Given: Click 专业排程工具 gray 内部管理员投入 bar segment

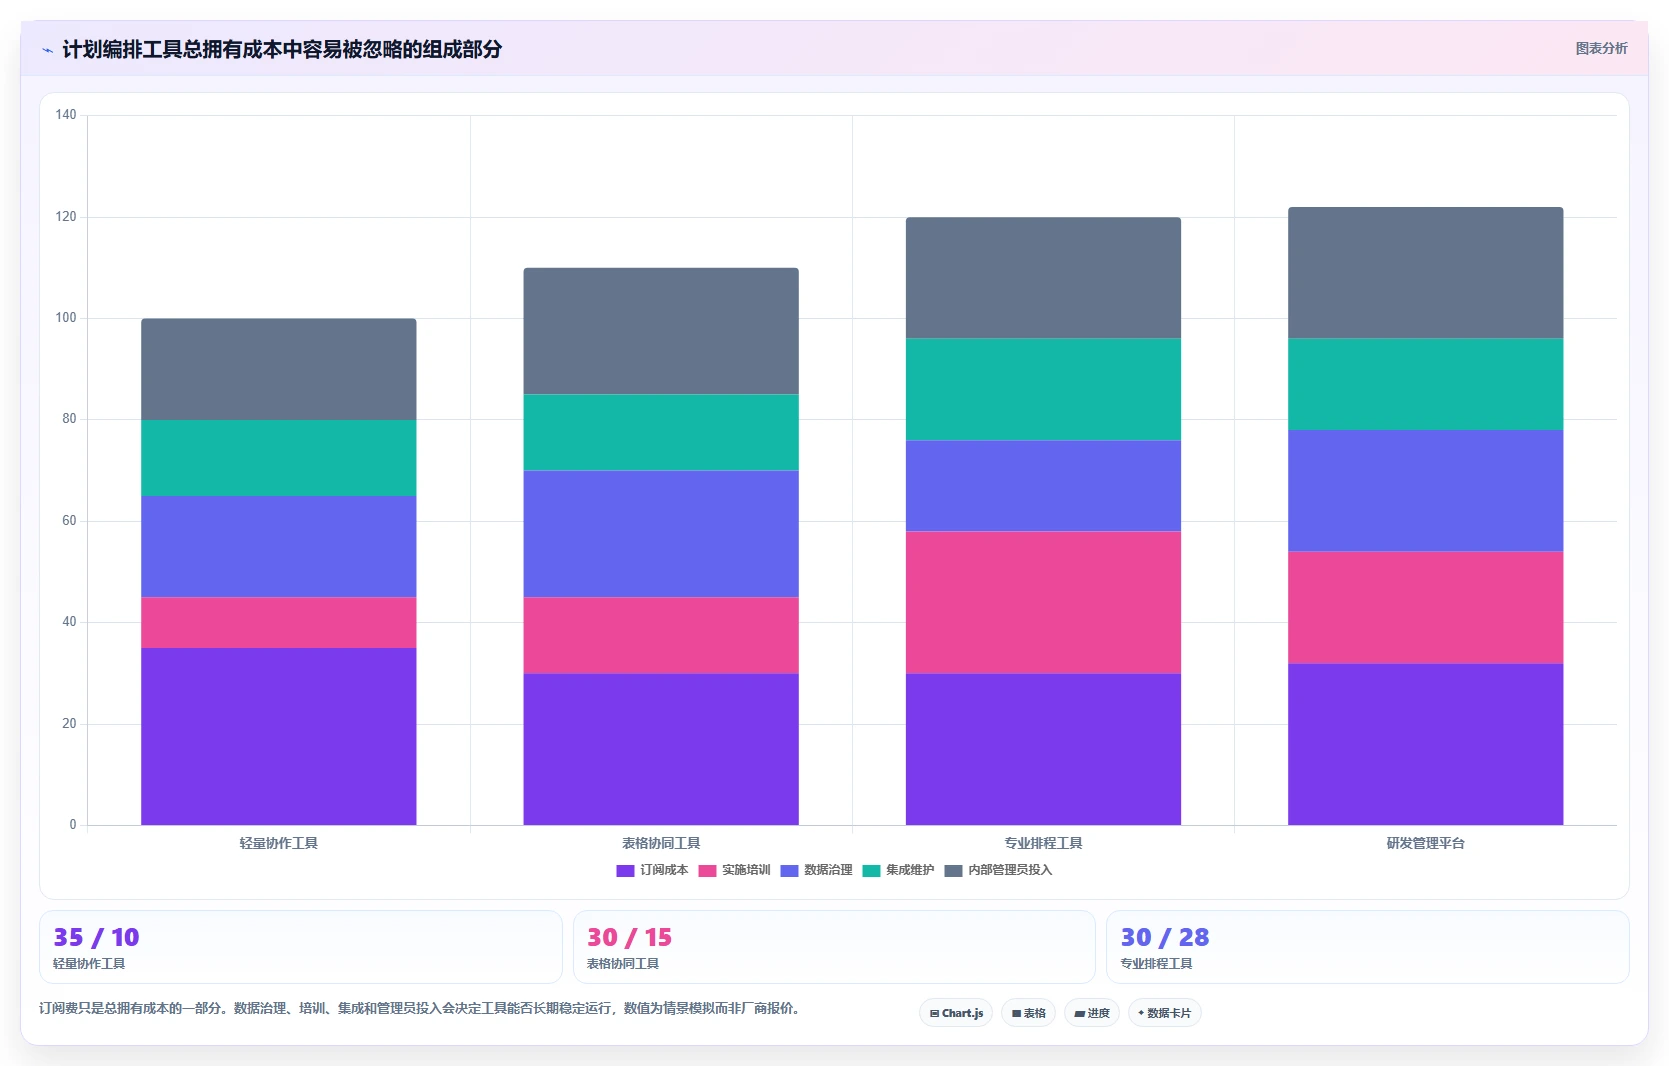Looking at the screenshot, I should tap(1043, 278).
